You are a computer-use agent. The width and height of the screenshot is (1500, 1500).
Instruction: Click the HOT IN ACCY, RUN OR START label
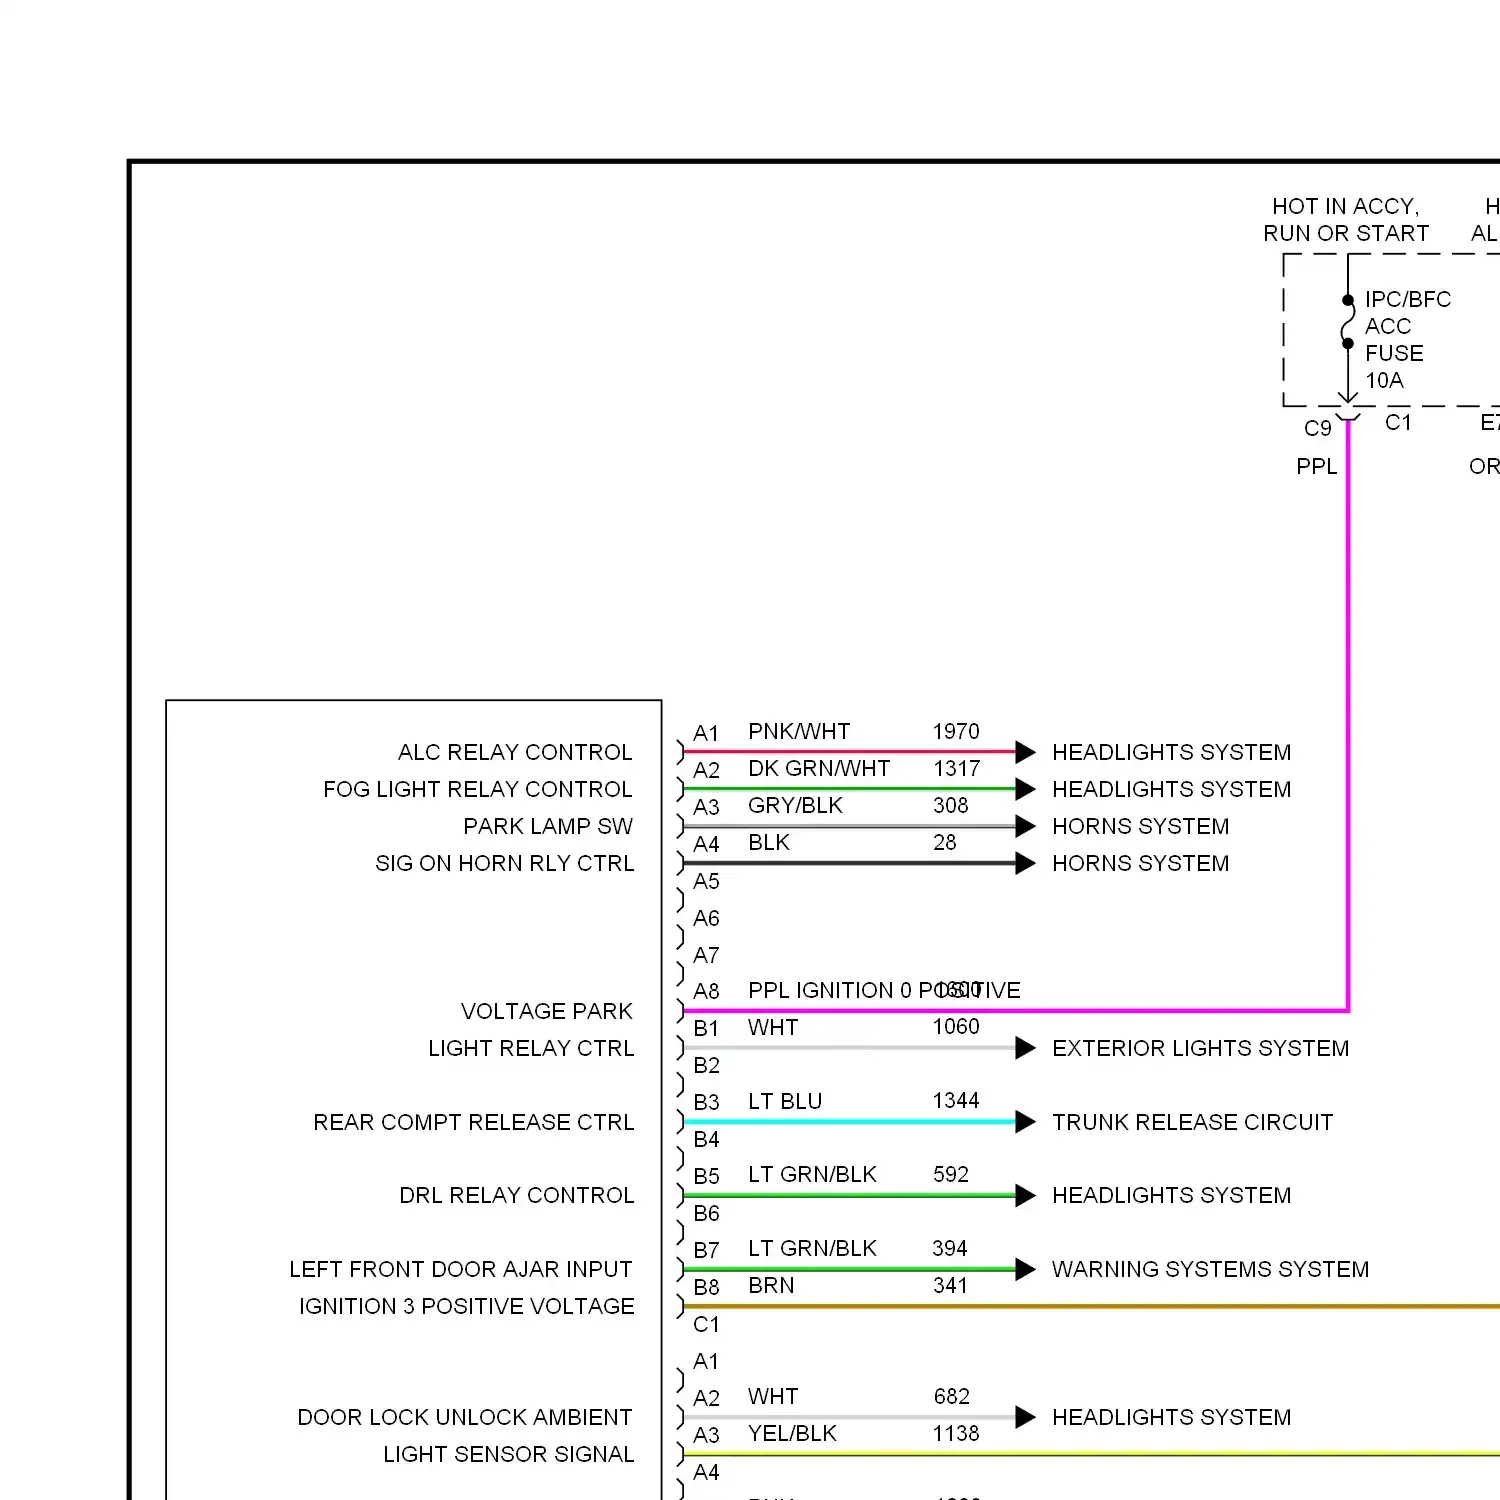click(x=1346, y=219)
